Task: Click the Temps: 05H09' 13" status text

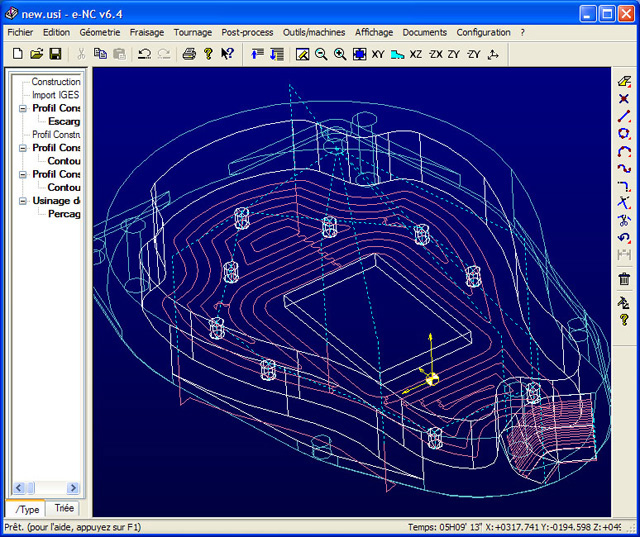Action: pos(445,527)
